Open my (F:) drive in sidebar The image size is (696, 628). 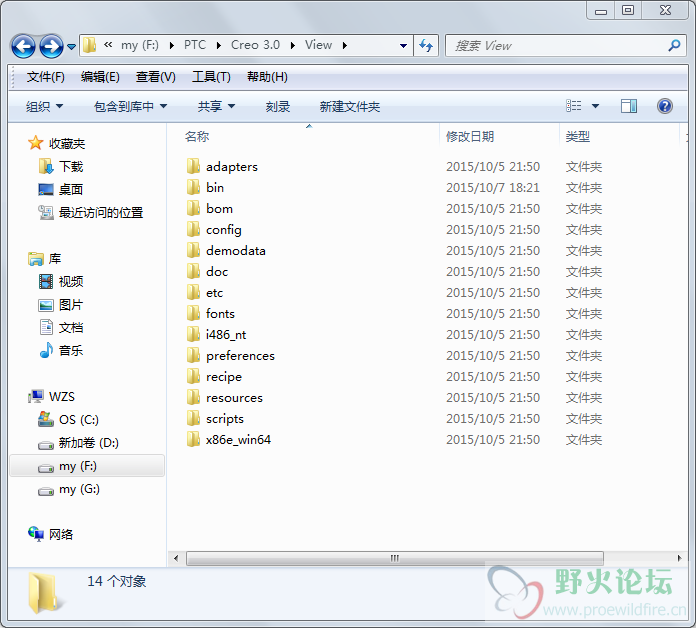(x=87, y=466)
